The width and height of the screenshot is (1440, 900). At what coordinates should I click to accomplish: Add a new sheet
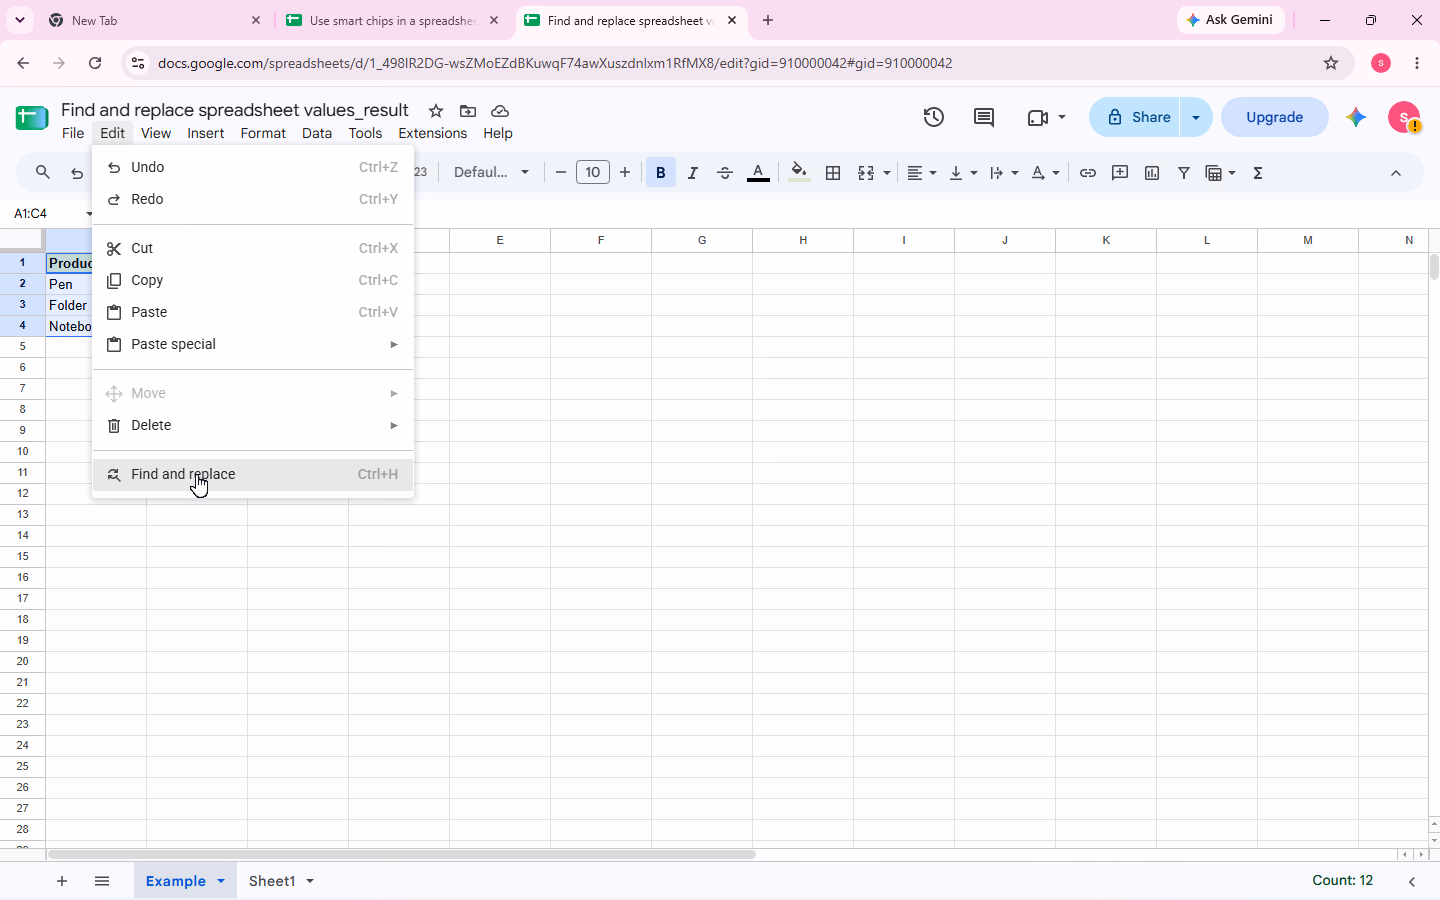62,881
